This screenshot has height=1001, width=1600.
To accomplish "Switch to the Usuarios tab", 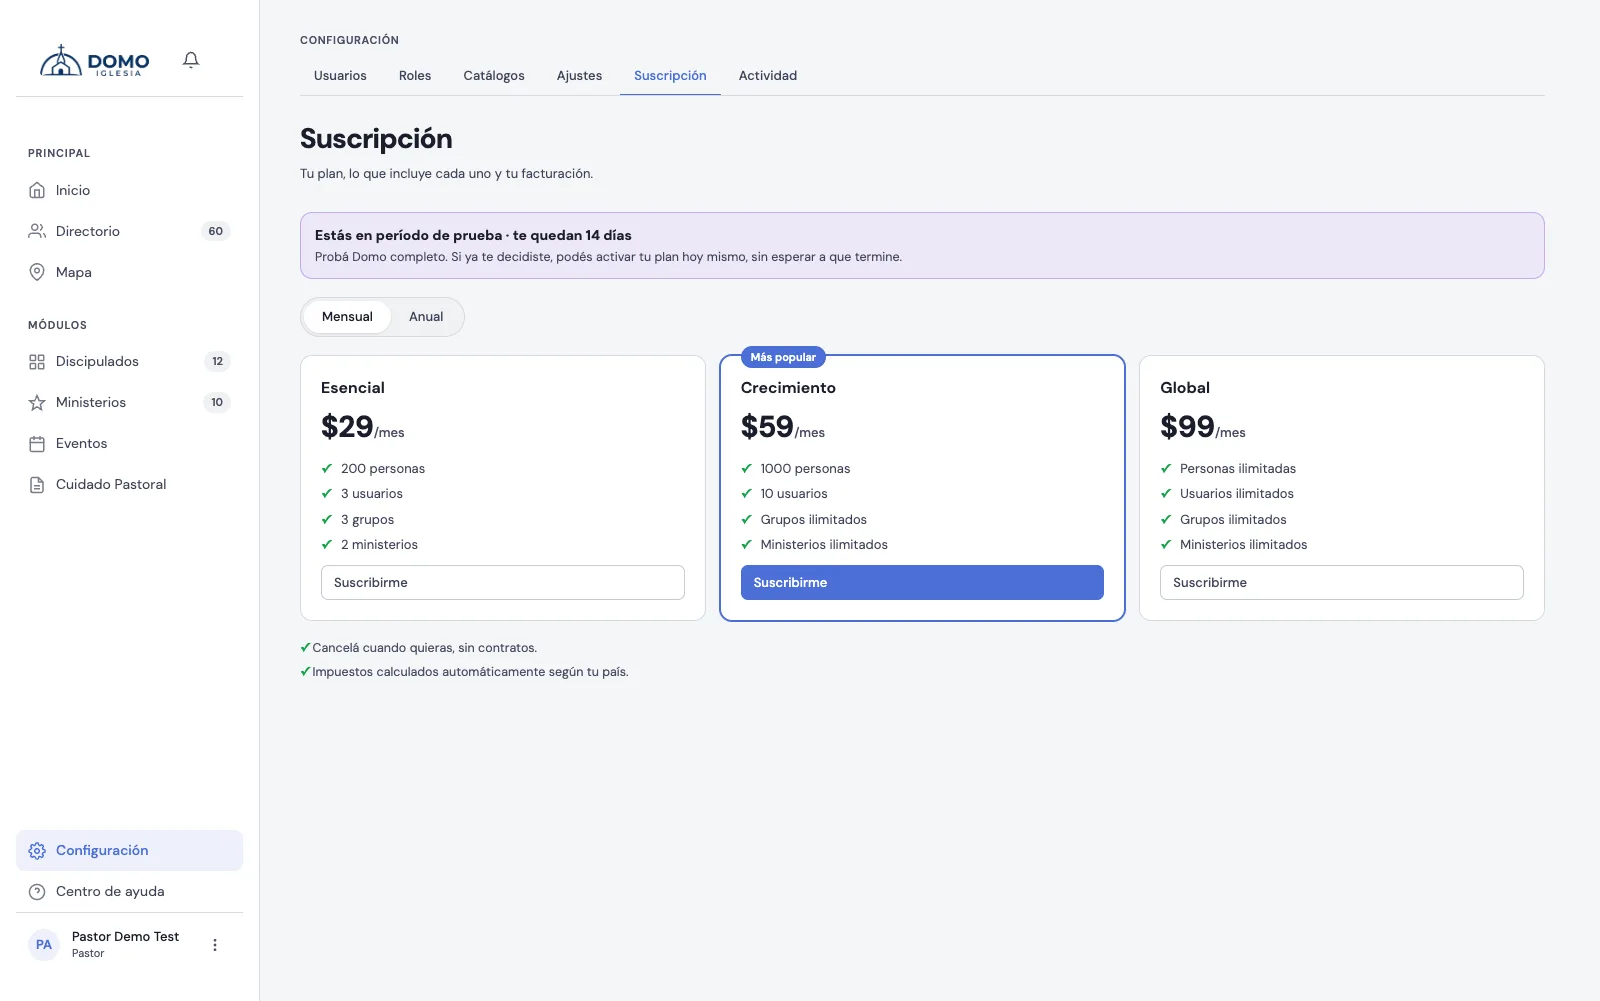I will point(340,76).
